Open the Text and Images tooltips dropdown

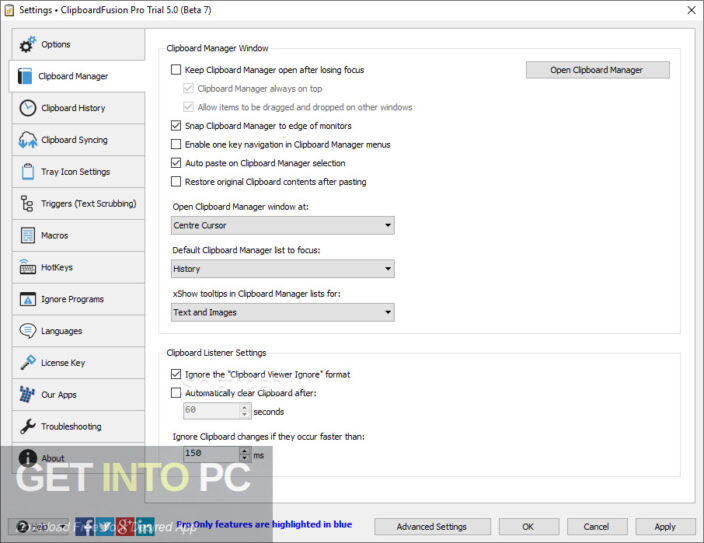[282, 312]
